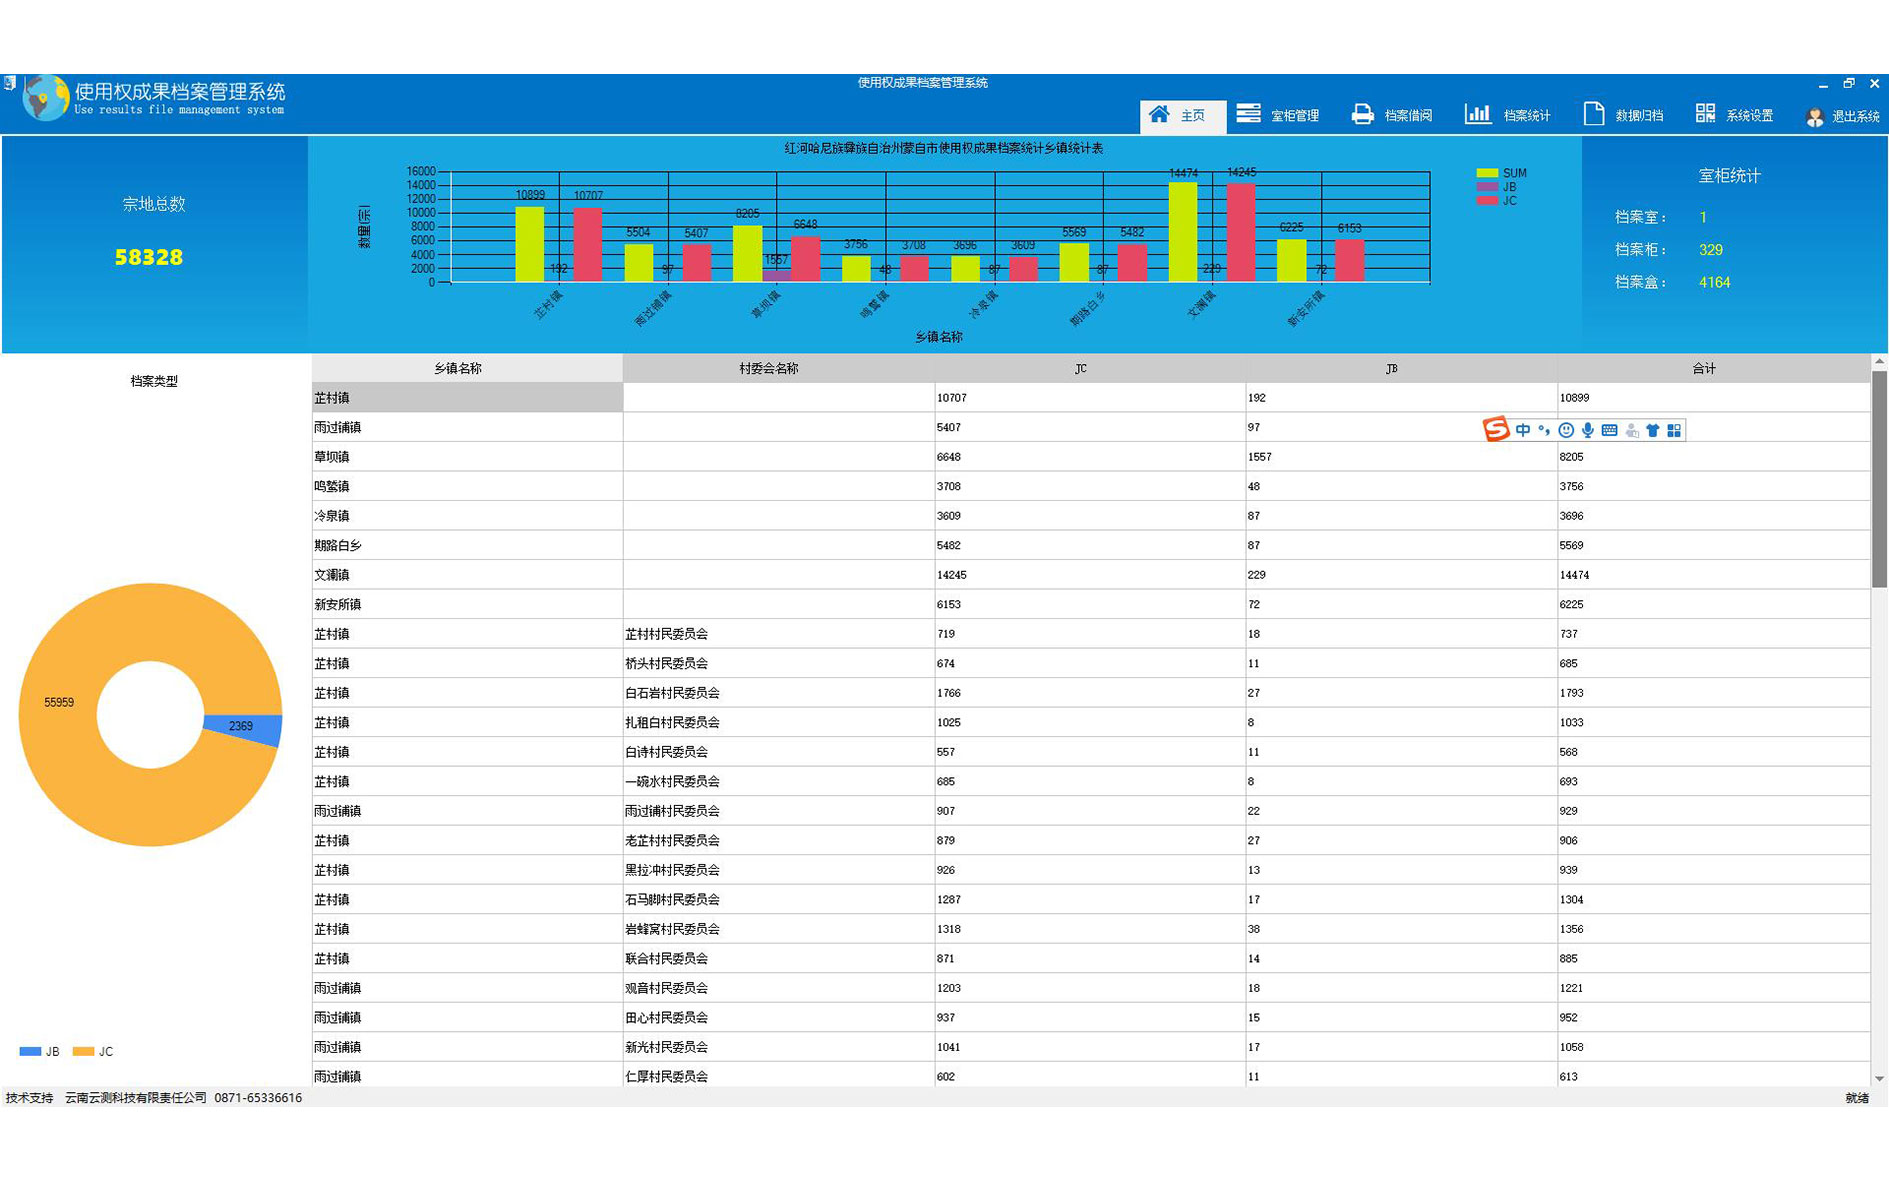Image resolution: width=1889 pixels, height=1181 pixels.
Task: Click the QR grid settings icon
Action: (1705, 113)
